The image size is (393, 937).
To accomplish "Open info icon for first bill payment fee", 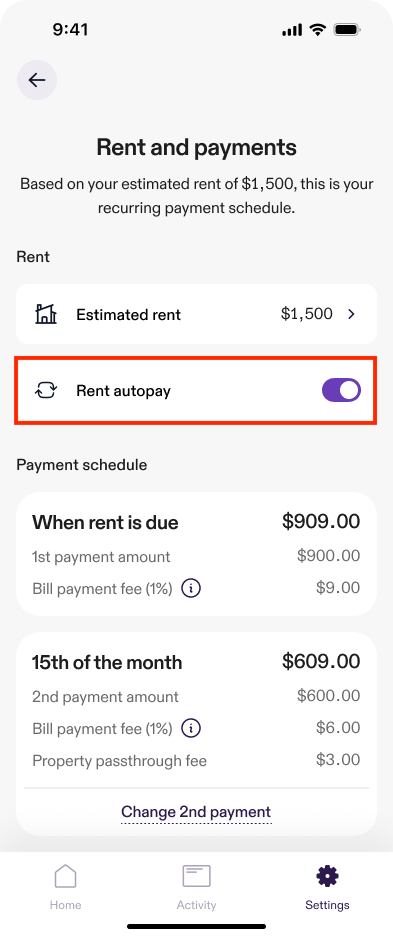I will pyautogui.click(x=191, y=589).
